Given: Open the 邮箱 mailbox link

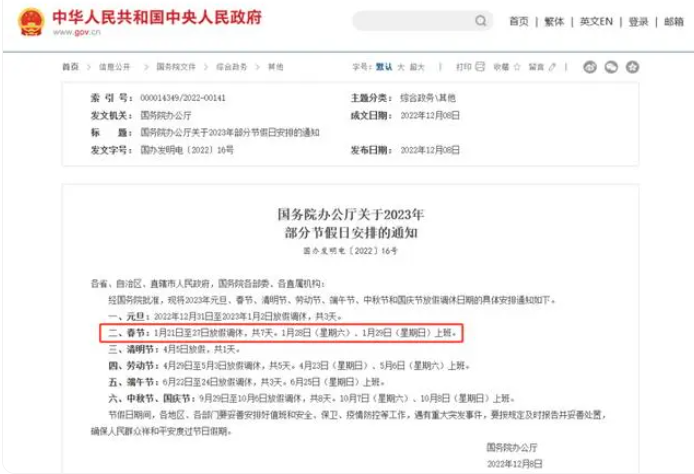Looking at the screenshot, I should 674,22.
